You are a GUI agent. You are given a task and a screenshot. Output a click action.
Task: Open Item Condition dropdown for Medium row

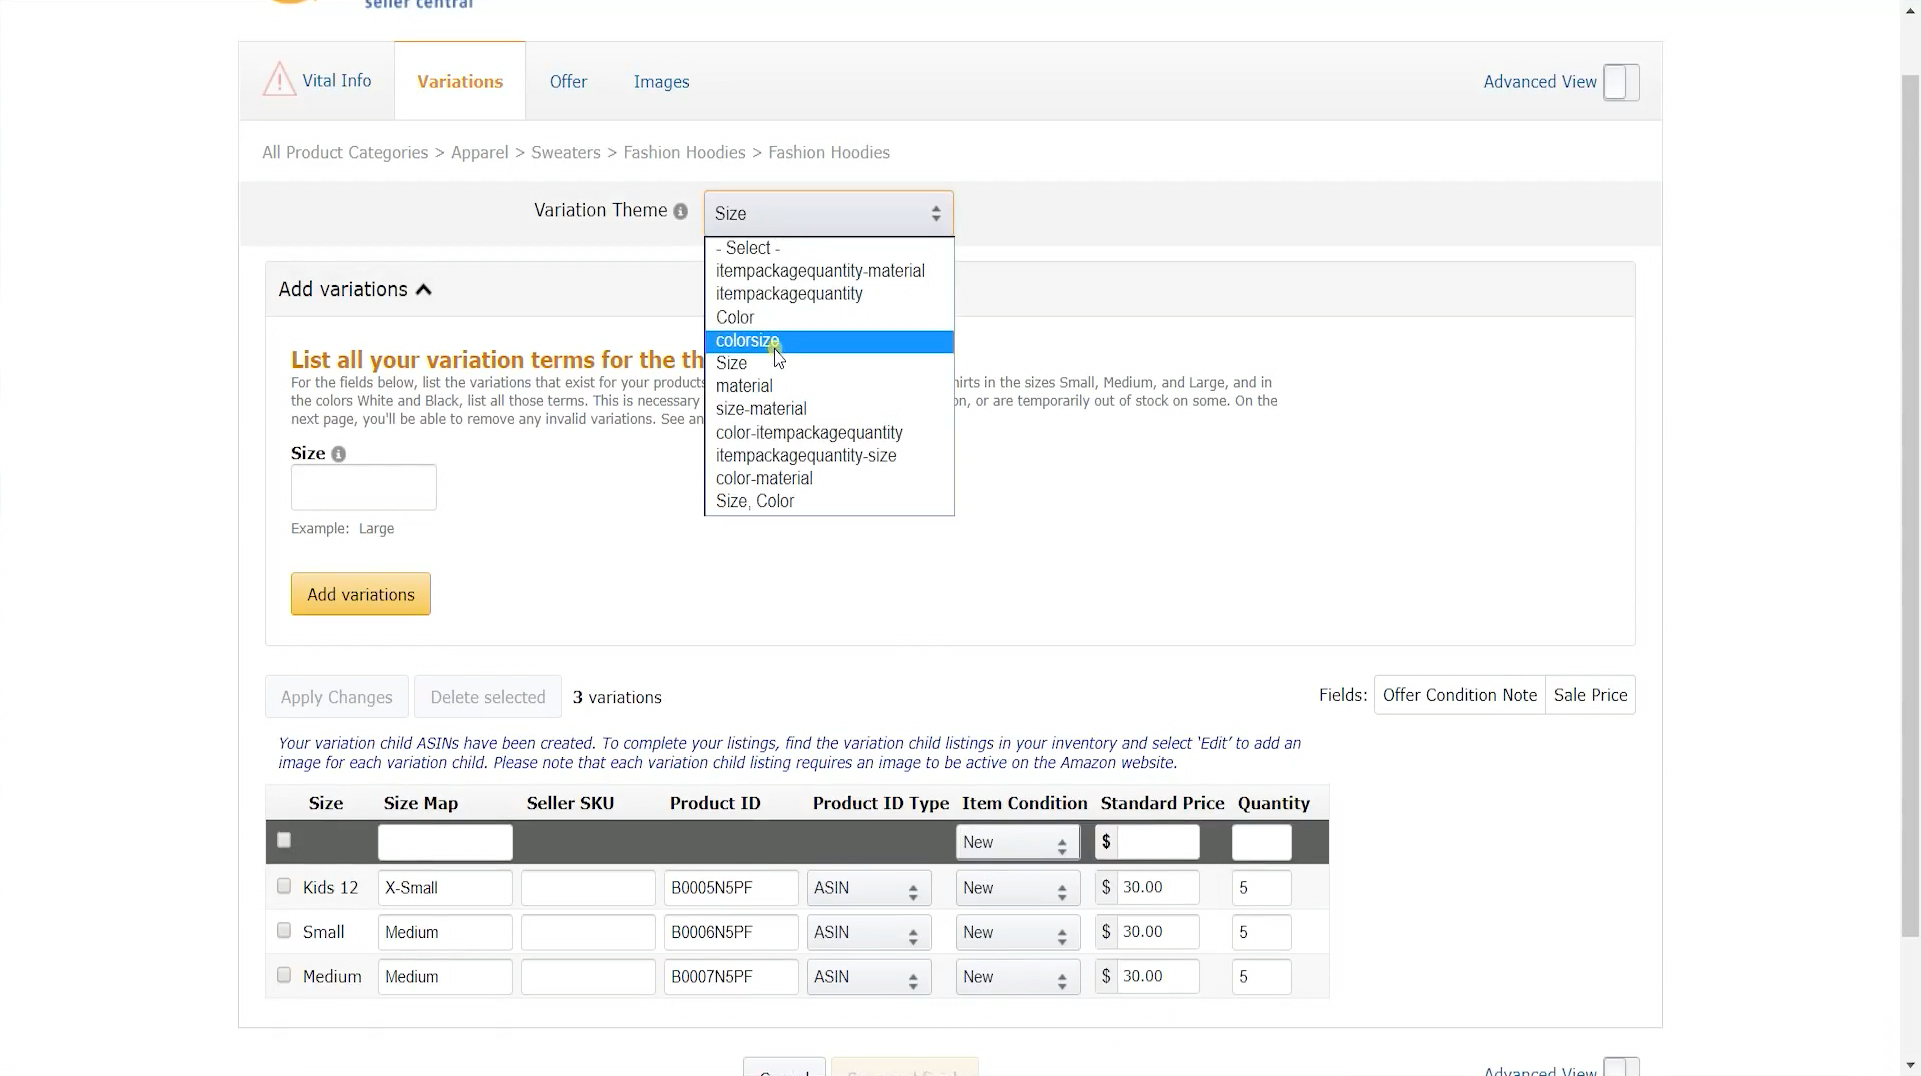[1017, 977]
